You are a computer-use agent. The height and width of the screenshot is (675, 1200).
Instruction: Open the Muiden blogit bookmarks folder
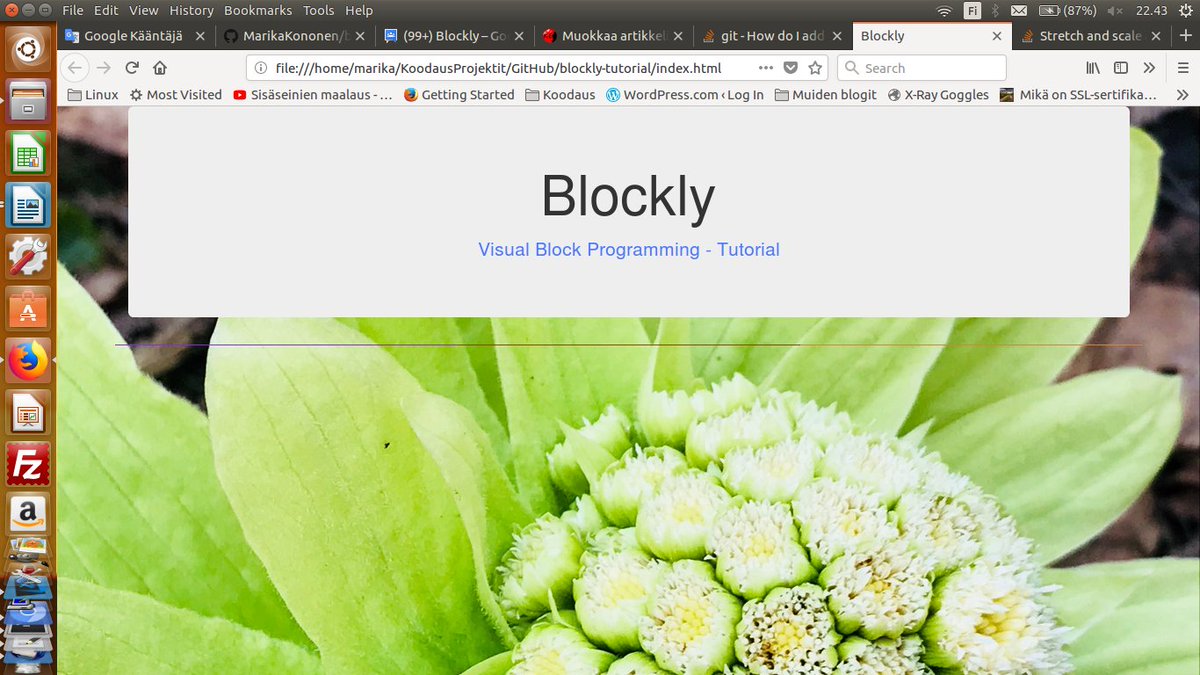tap(824, 95)
